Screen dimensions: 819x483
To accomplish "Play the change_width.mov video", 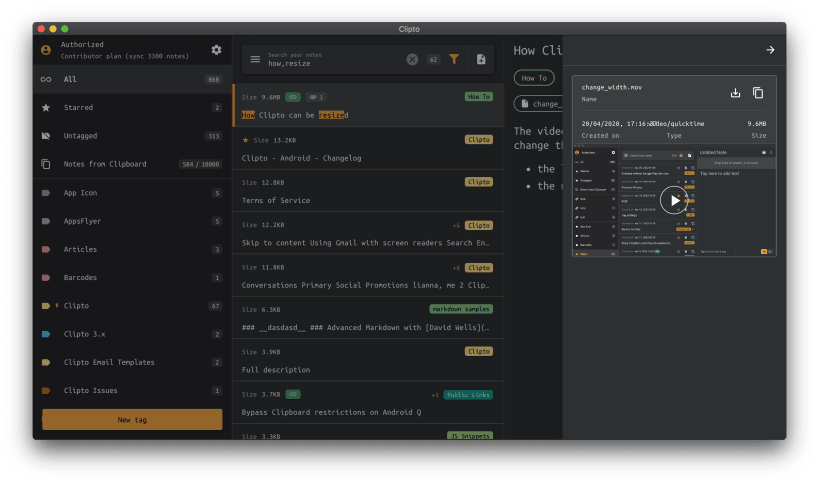I will [674, 200].
